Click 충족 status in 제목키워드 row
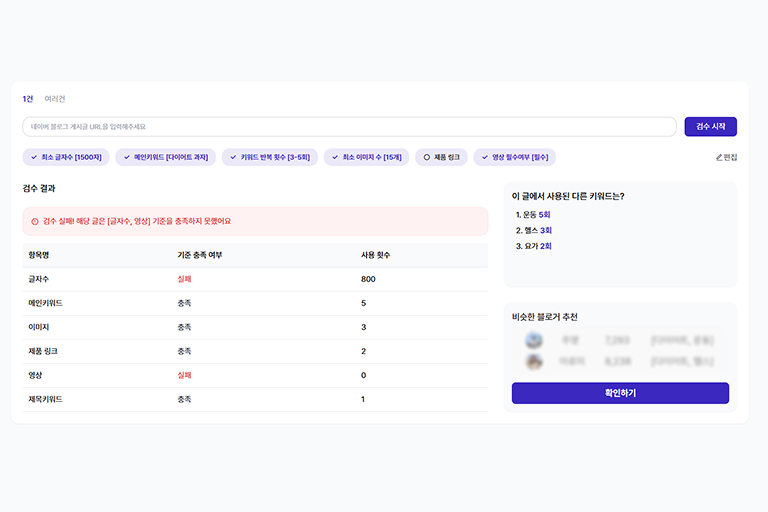This screenshot has height=512, width=768. tap(184, 399)
